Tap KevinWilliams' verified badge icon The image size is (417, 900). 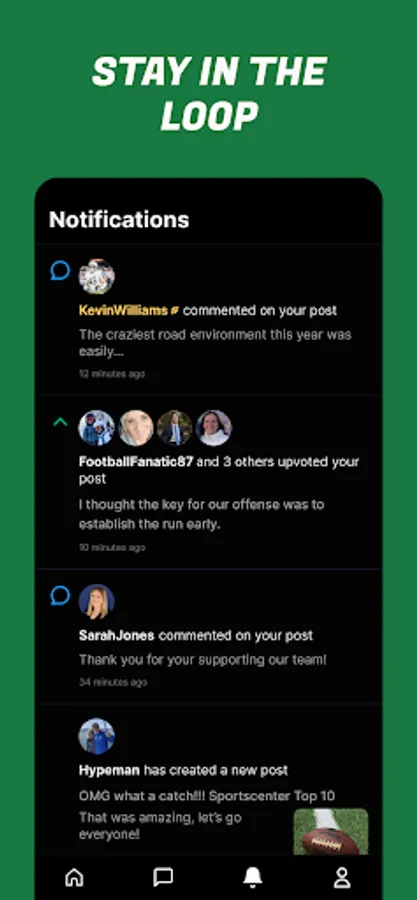175,311
